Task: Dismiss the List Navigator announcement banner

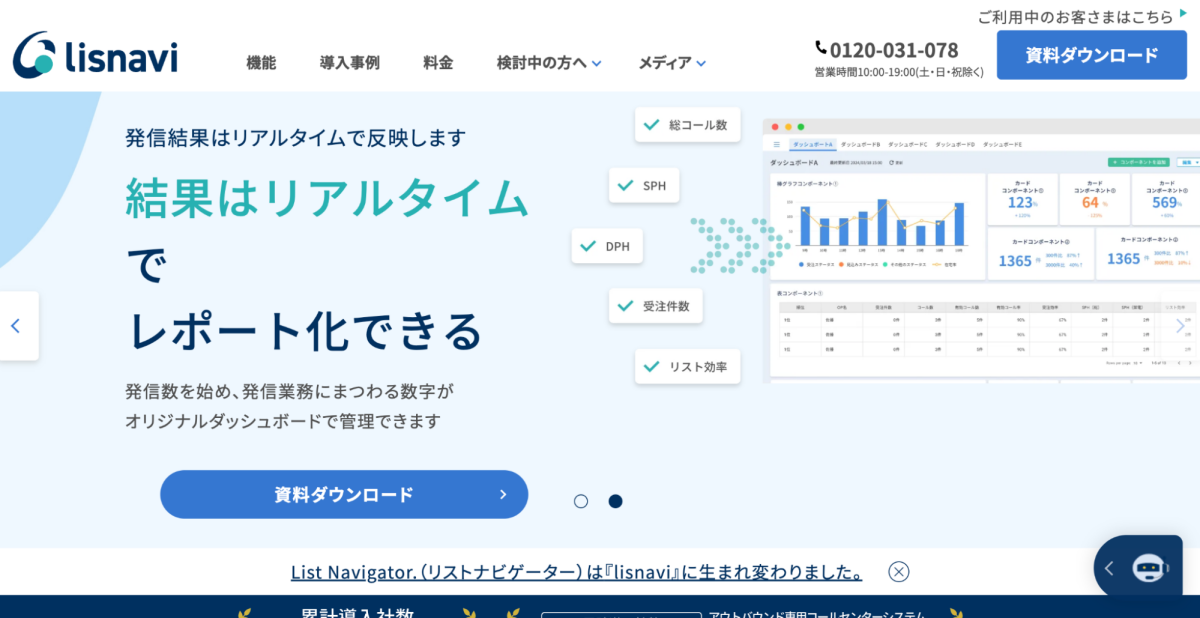Action: [x=898, y=571]
